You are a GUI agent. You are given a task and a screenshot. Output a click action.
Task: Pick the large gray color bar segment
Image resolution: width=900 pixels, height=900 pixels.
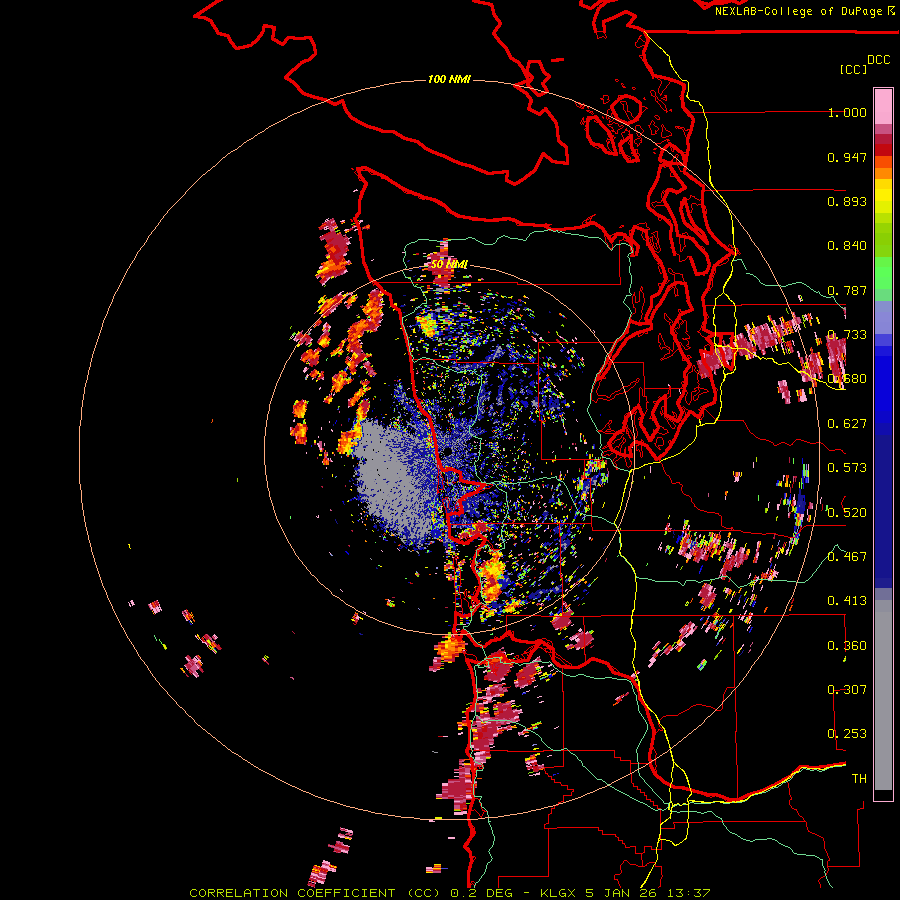click(883, 696)
